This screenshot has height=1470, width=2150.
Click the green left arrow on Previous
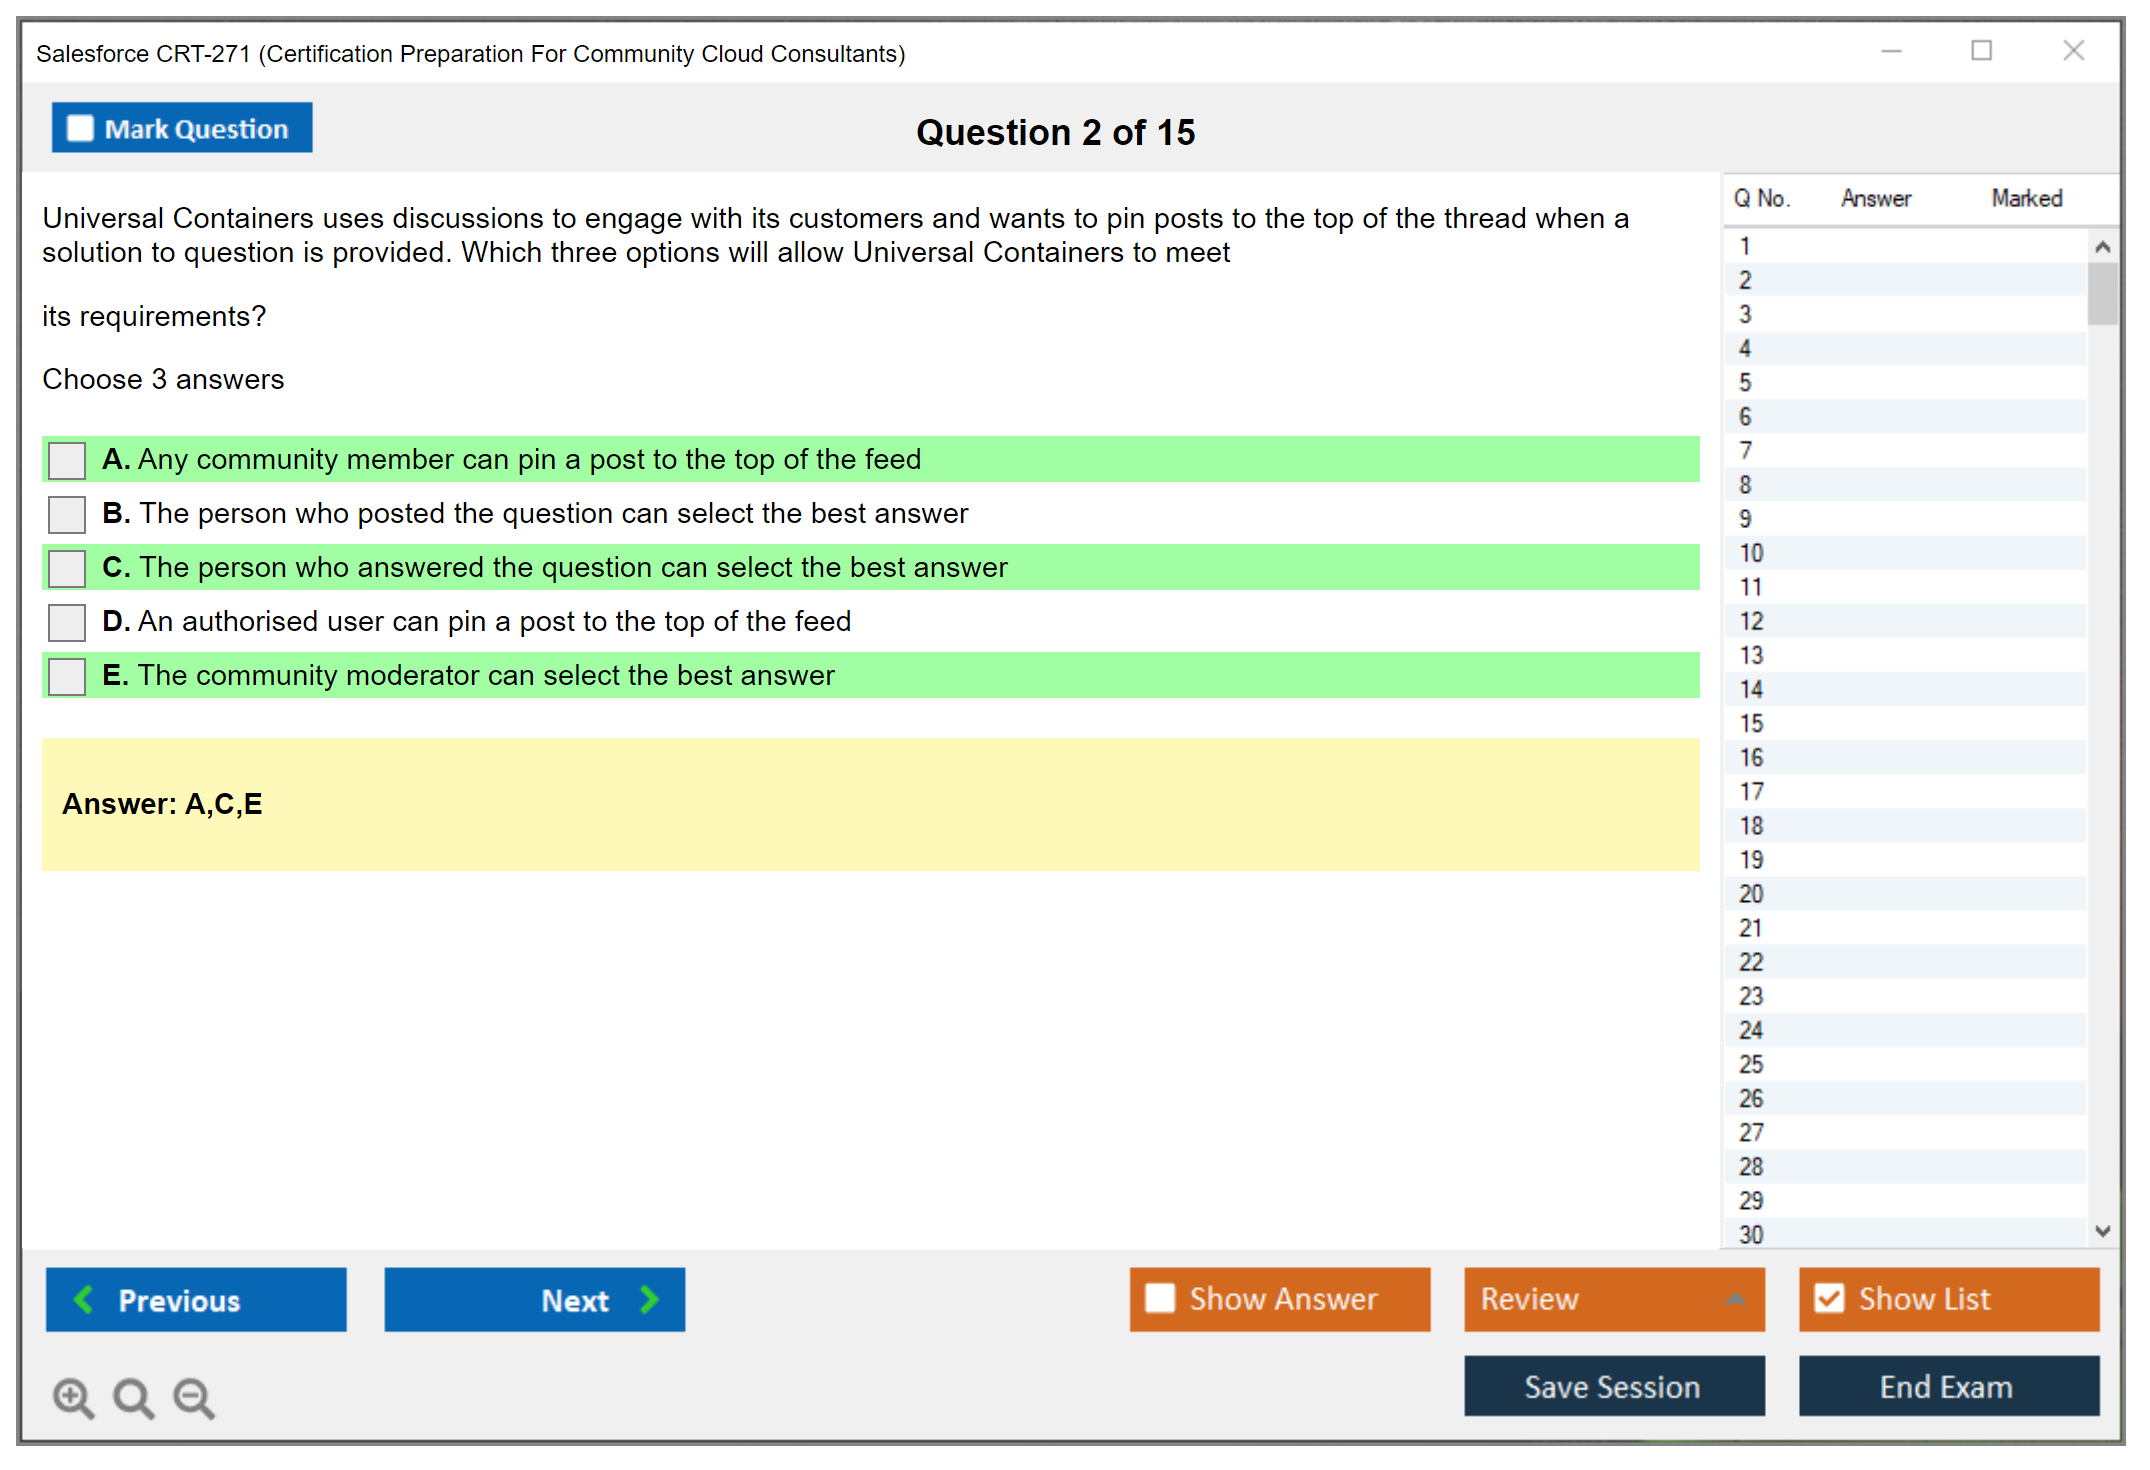pos(84,1299)
